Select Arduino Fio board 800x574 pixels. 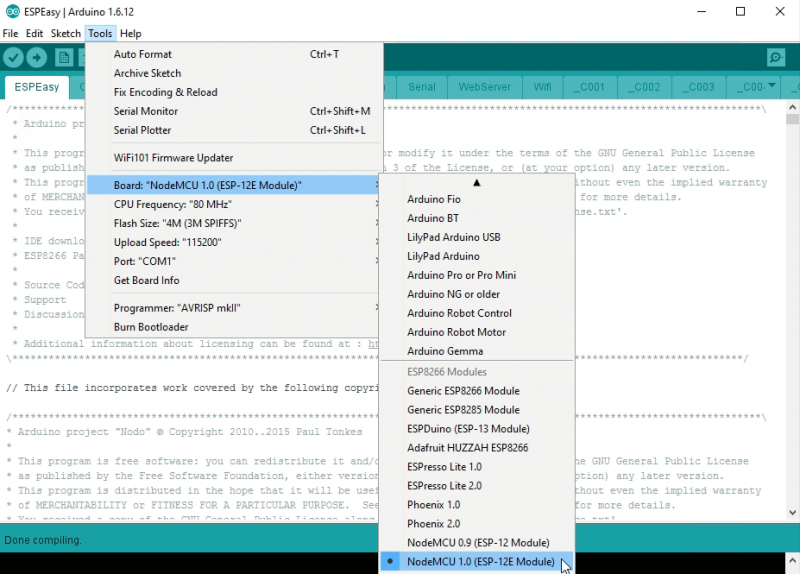(x=477, y=199)
